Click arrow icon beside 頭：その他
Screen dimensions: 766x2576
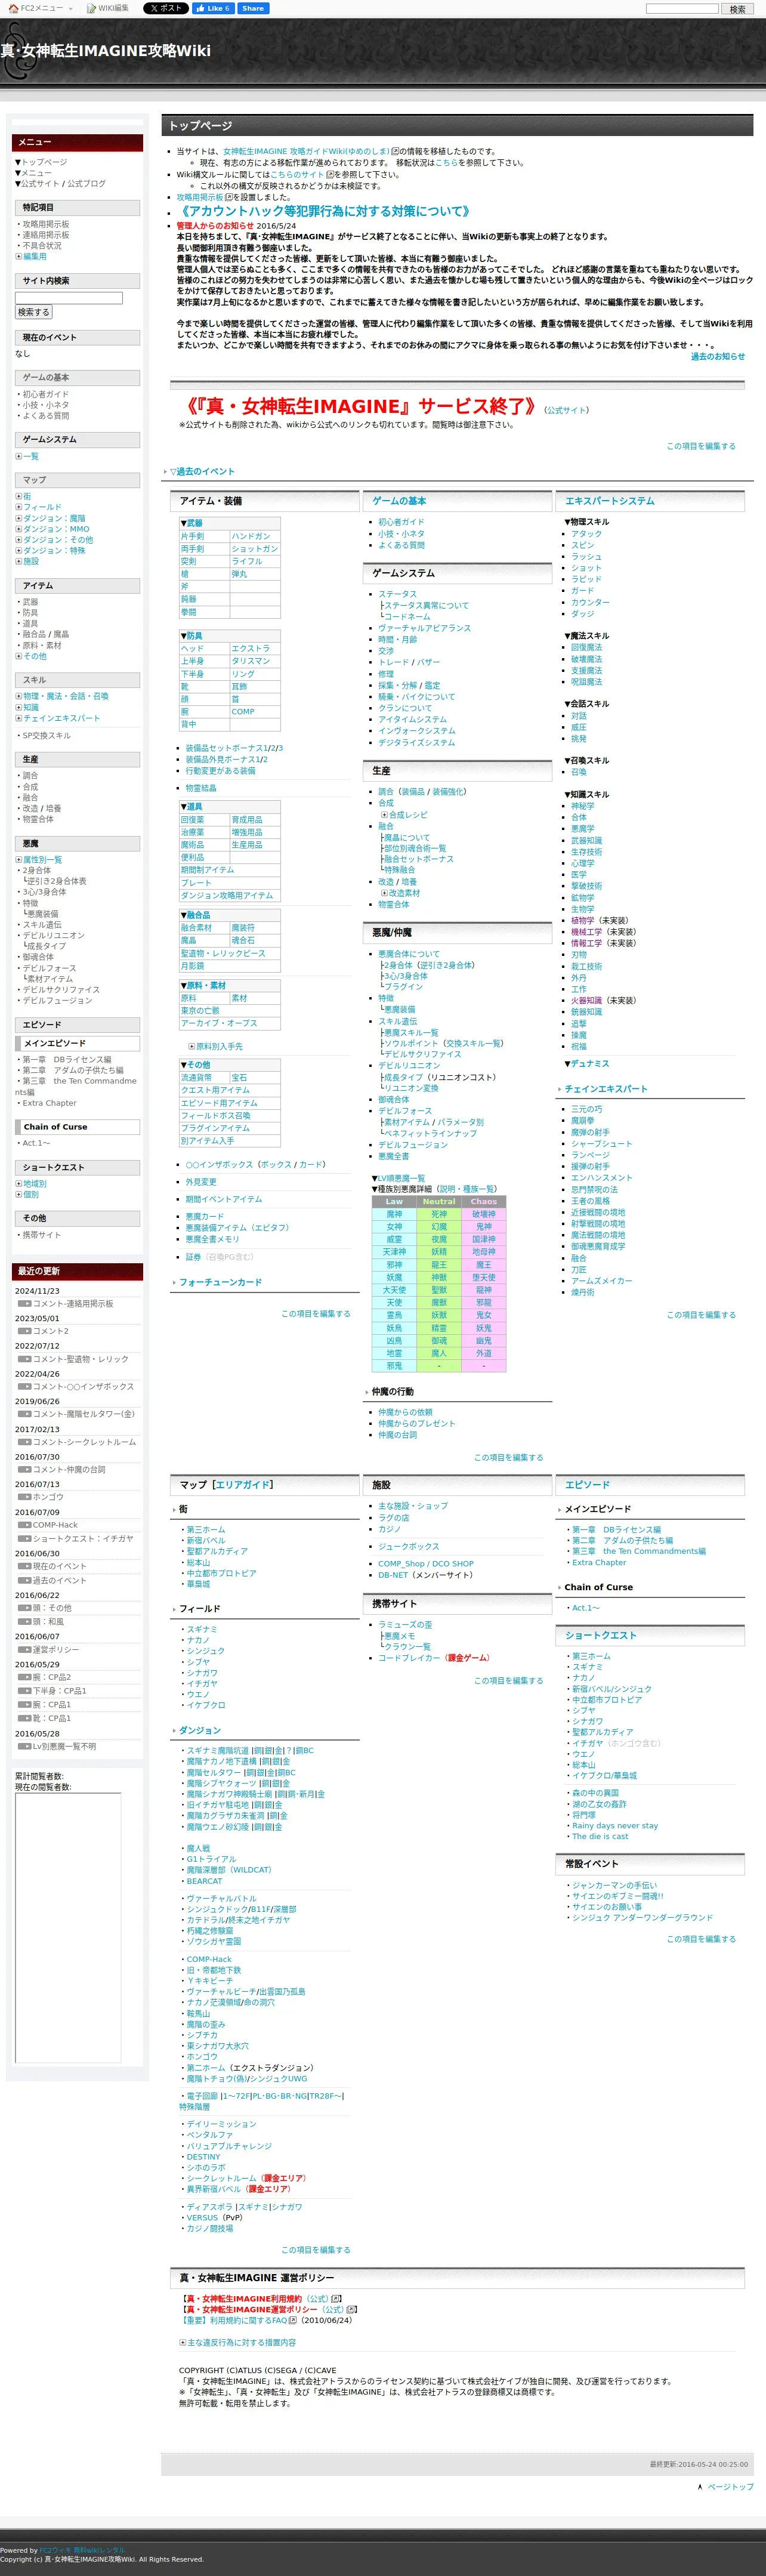(24, 1608)
